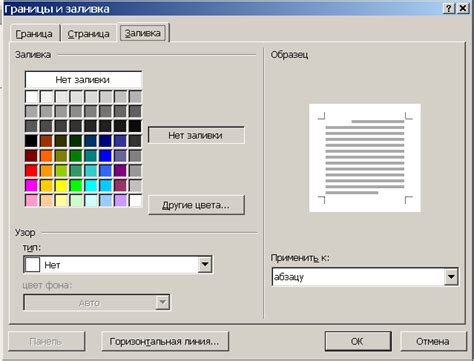Viewport: 474px width, 361px height.
Task: Open the Другие цвета... color dialog
Action: point(196,205)
